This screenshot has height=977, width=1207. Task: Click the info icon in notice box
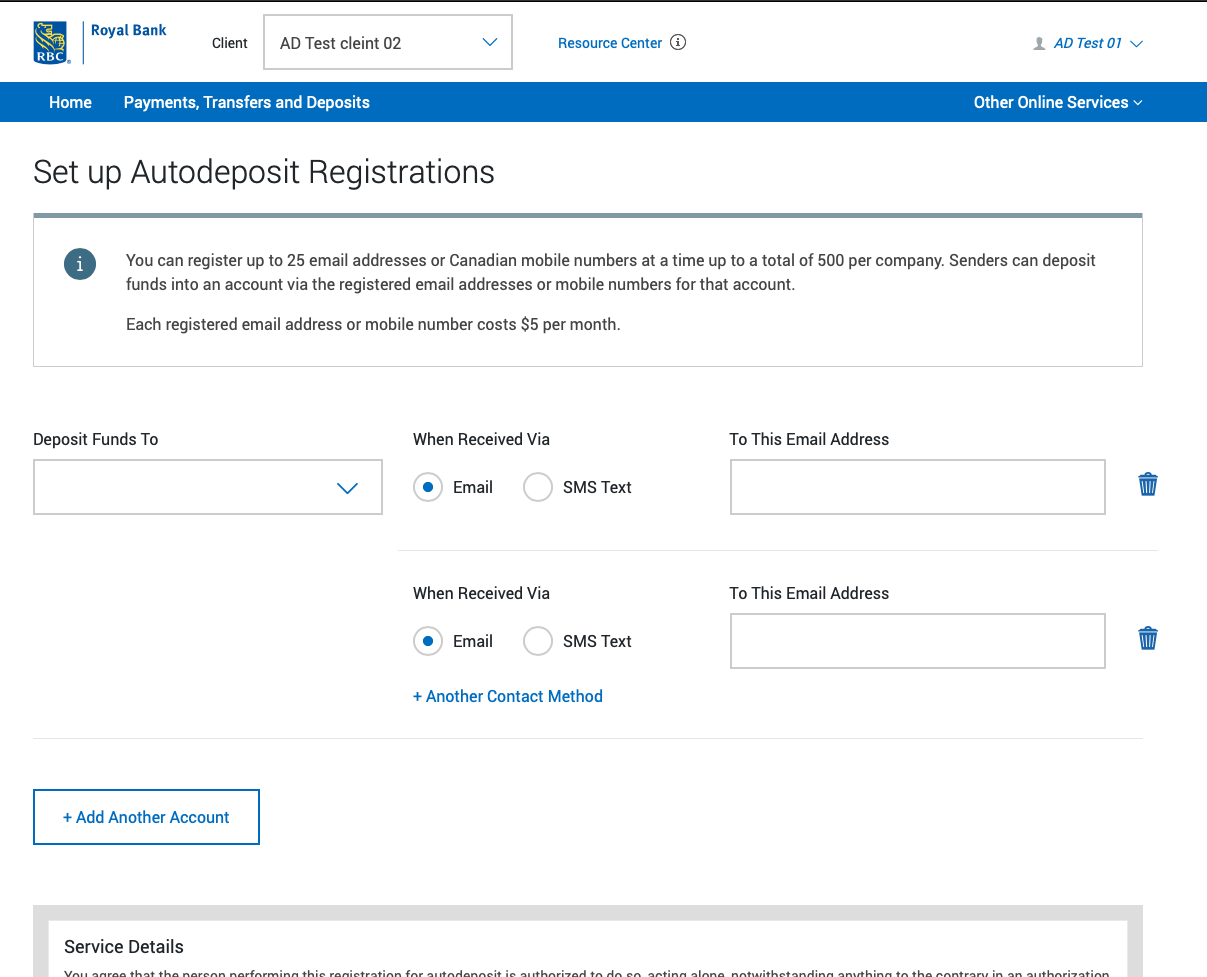point(80,264)
